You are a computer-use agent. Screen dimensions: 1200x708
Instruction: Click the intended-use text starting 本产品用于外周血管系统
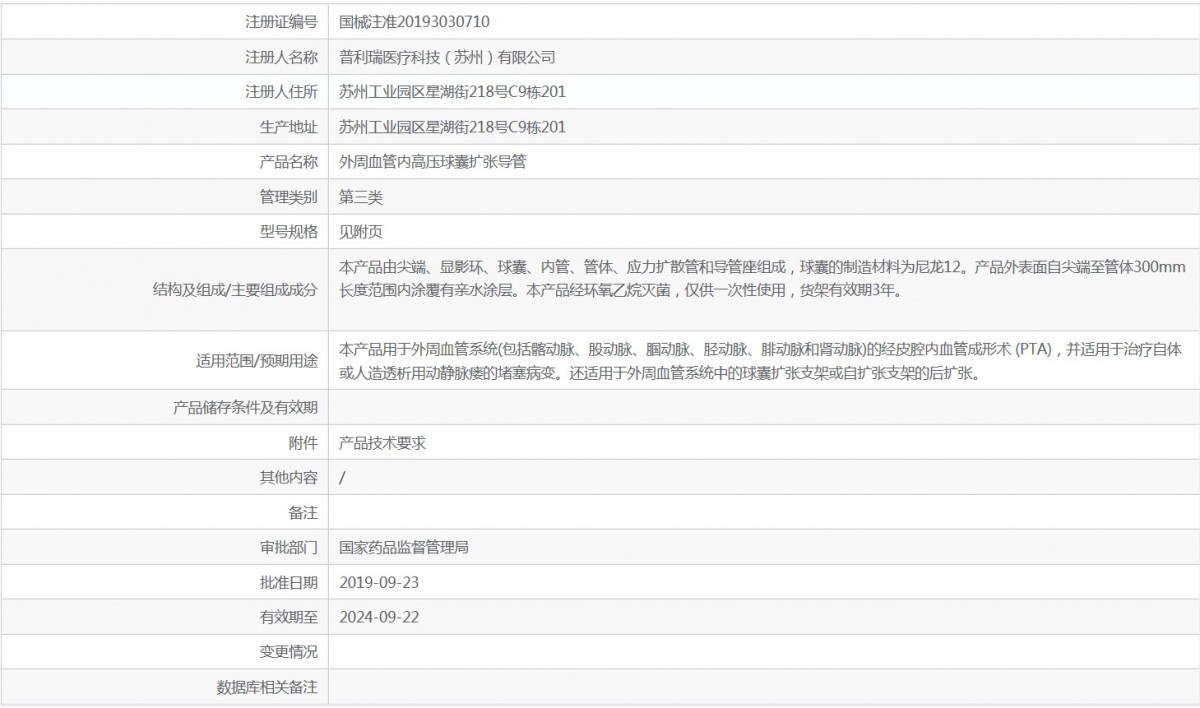click(x=761, y=362)
